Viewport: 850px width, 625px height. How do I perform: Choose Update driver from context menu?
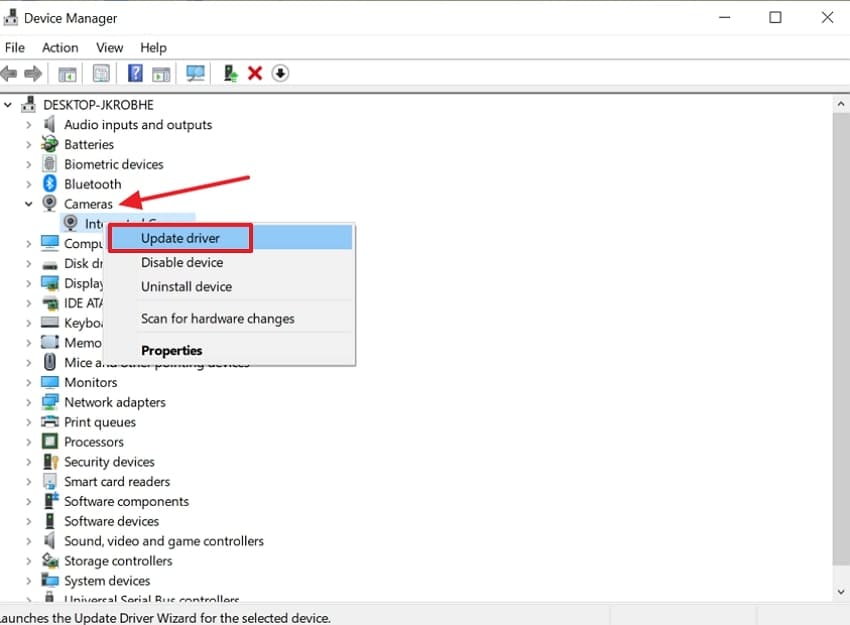[230, 238]
